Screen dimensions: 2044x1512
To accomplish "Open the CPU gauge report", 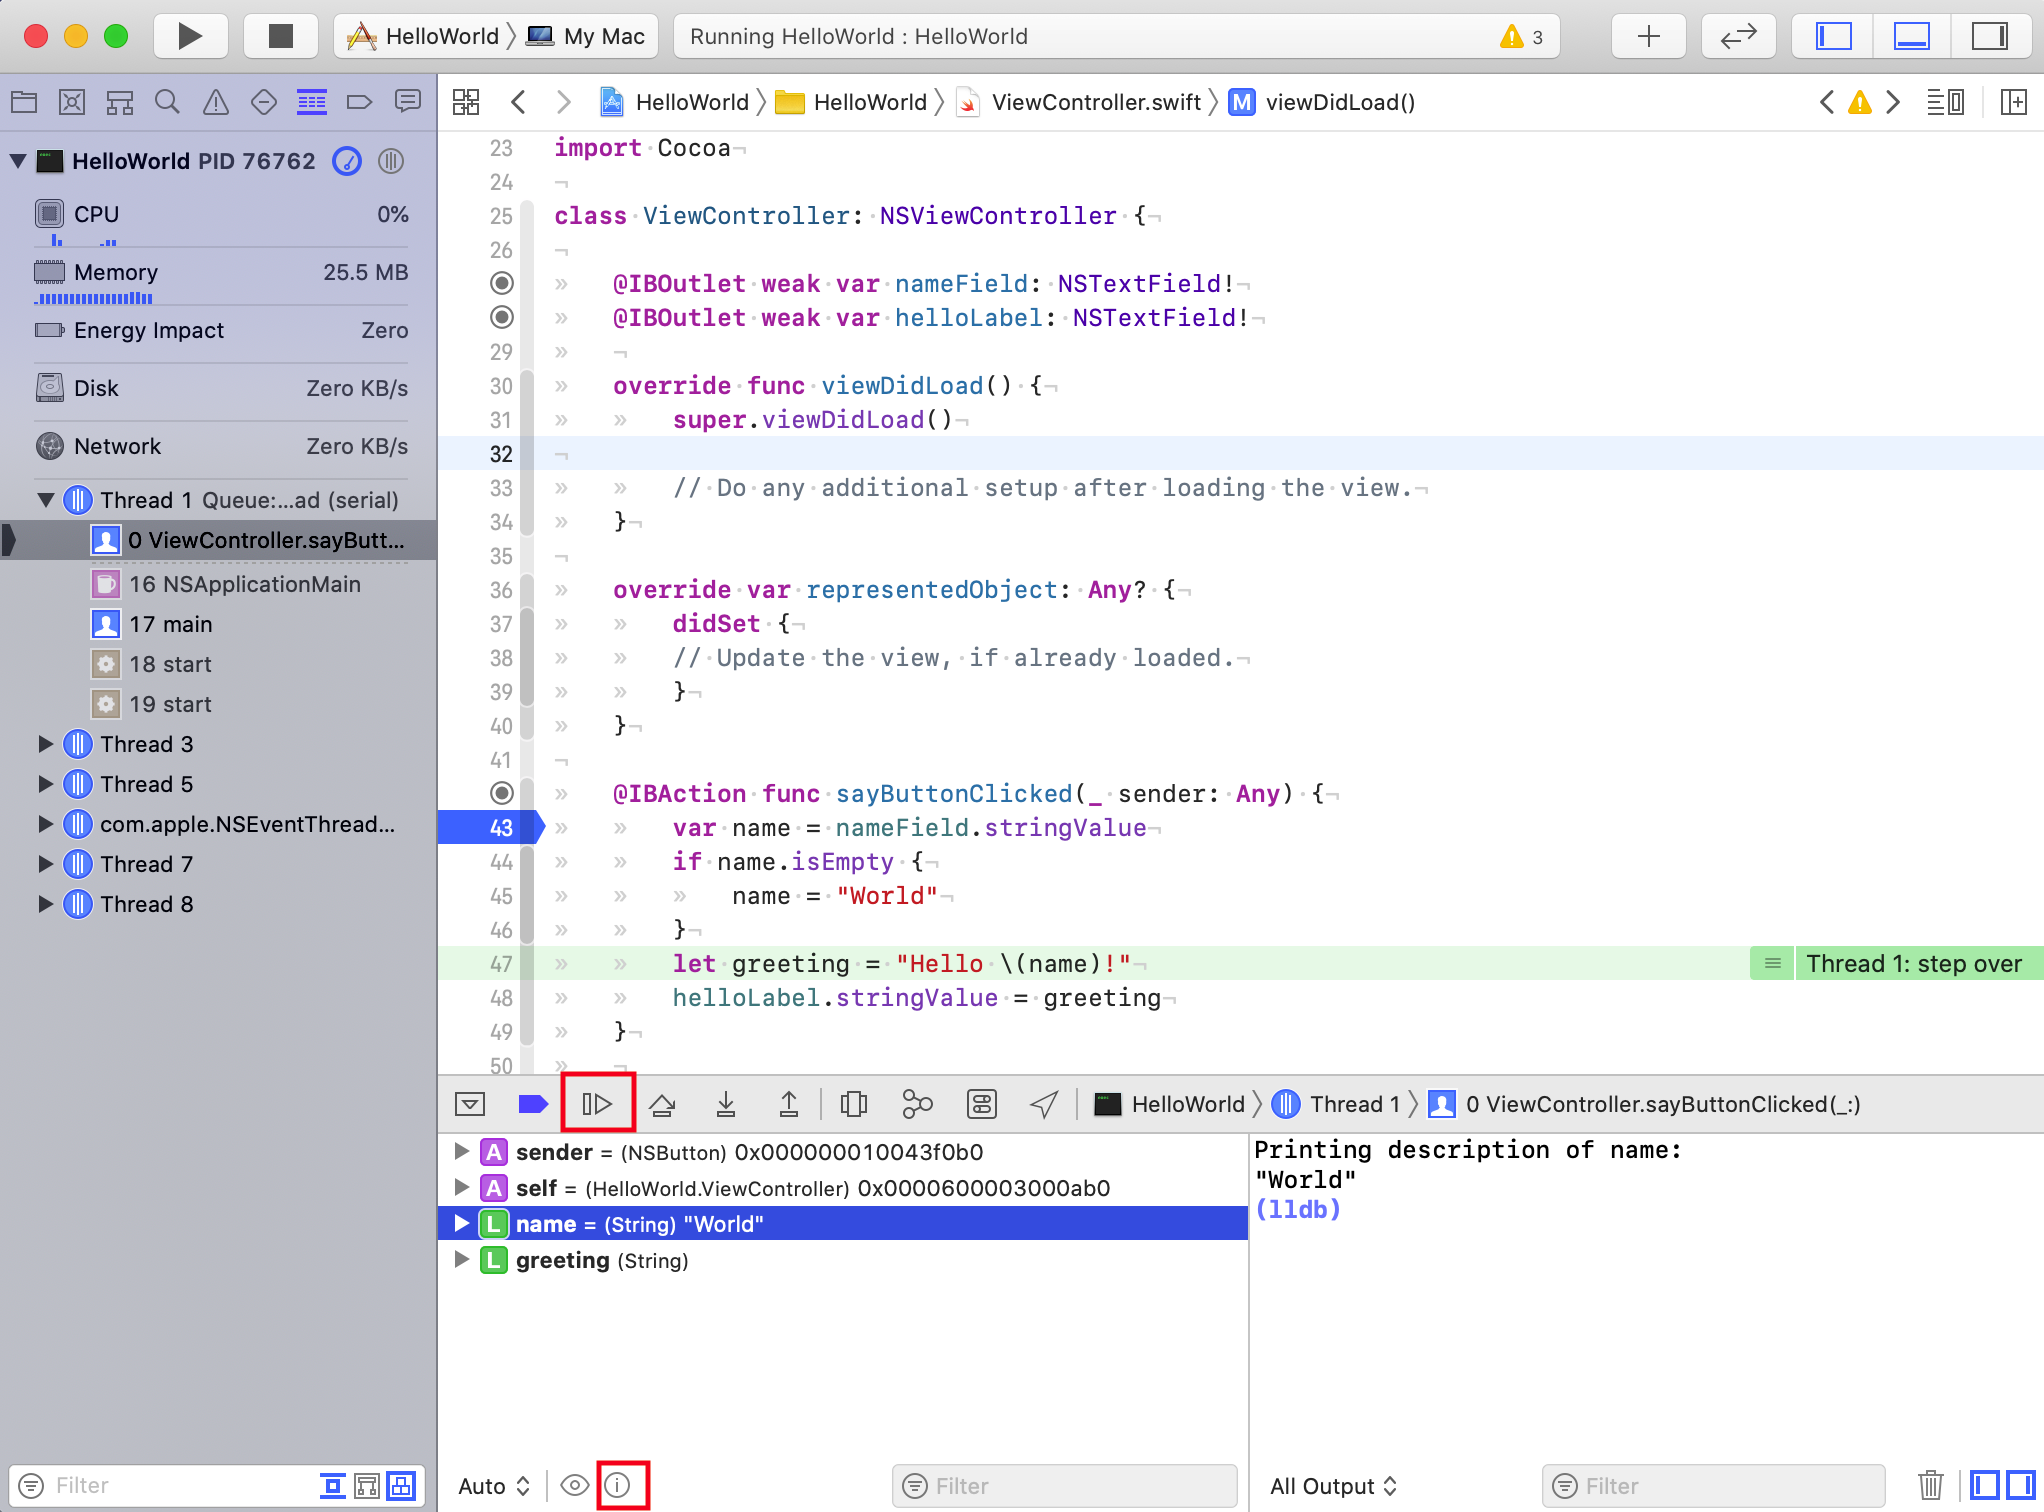I will pos(220,215).
